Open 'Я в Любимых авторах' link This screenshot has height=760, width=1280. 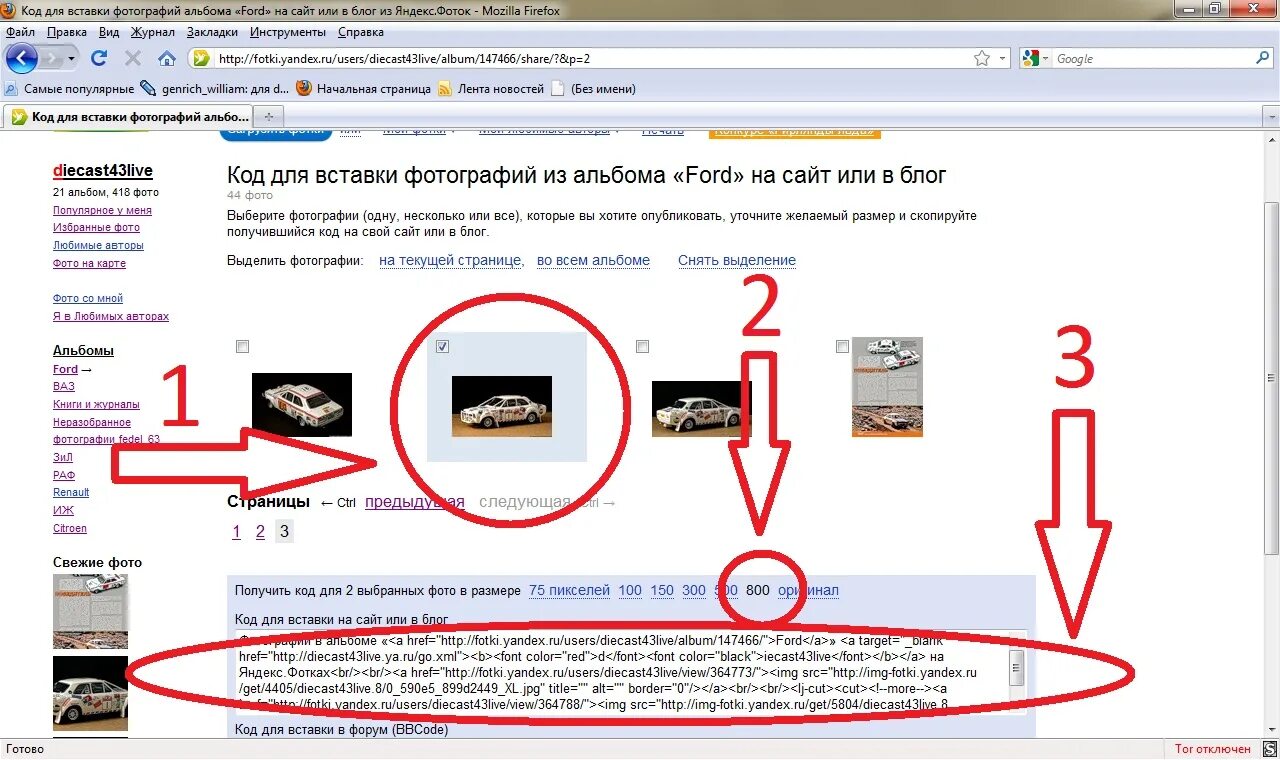click(111, 317)
